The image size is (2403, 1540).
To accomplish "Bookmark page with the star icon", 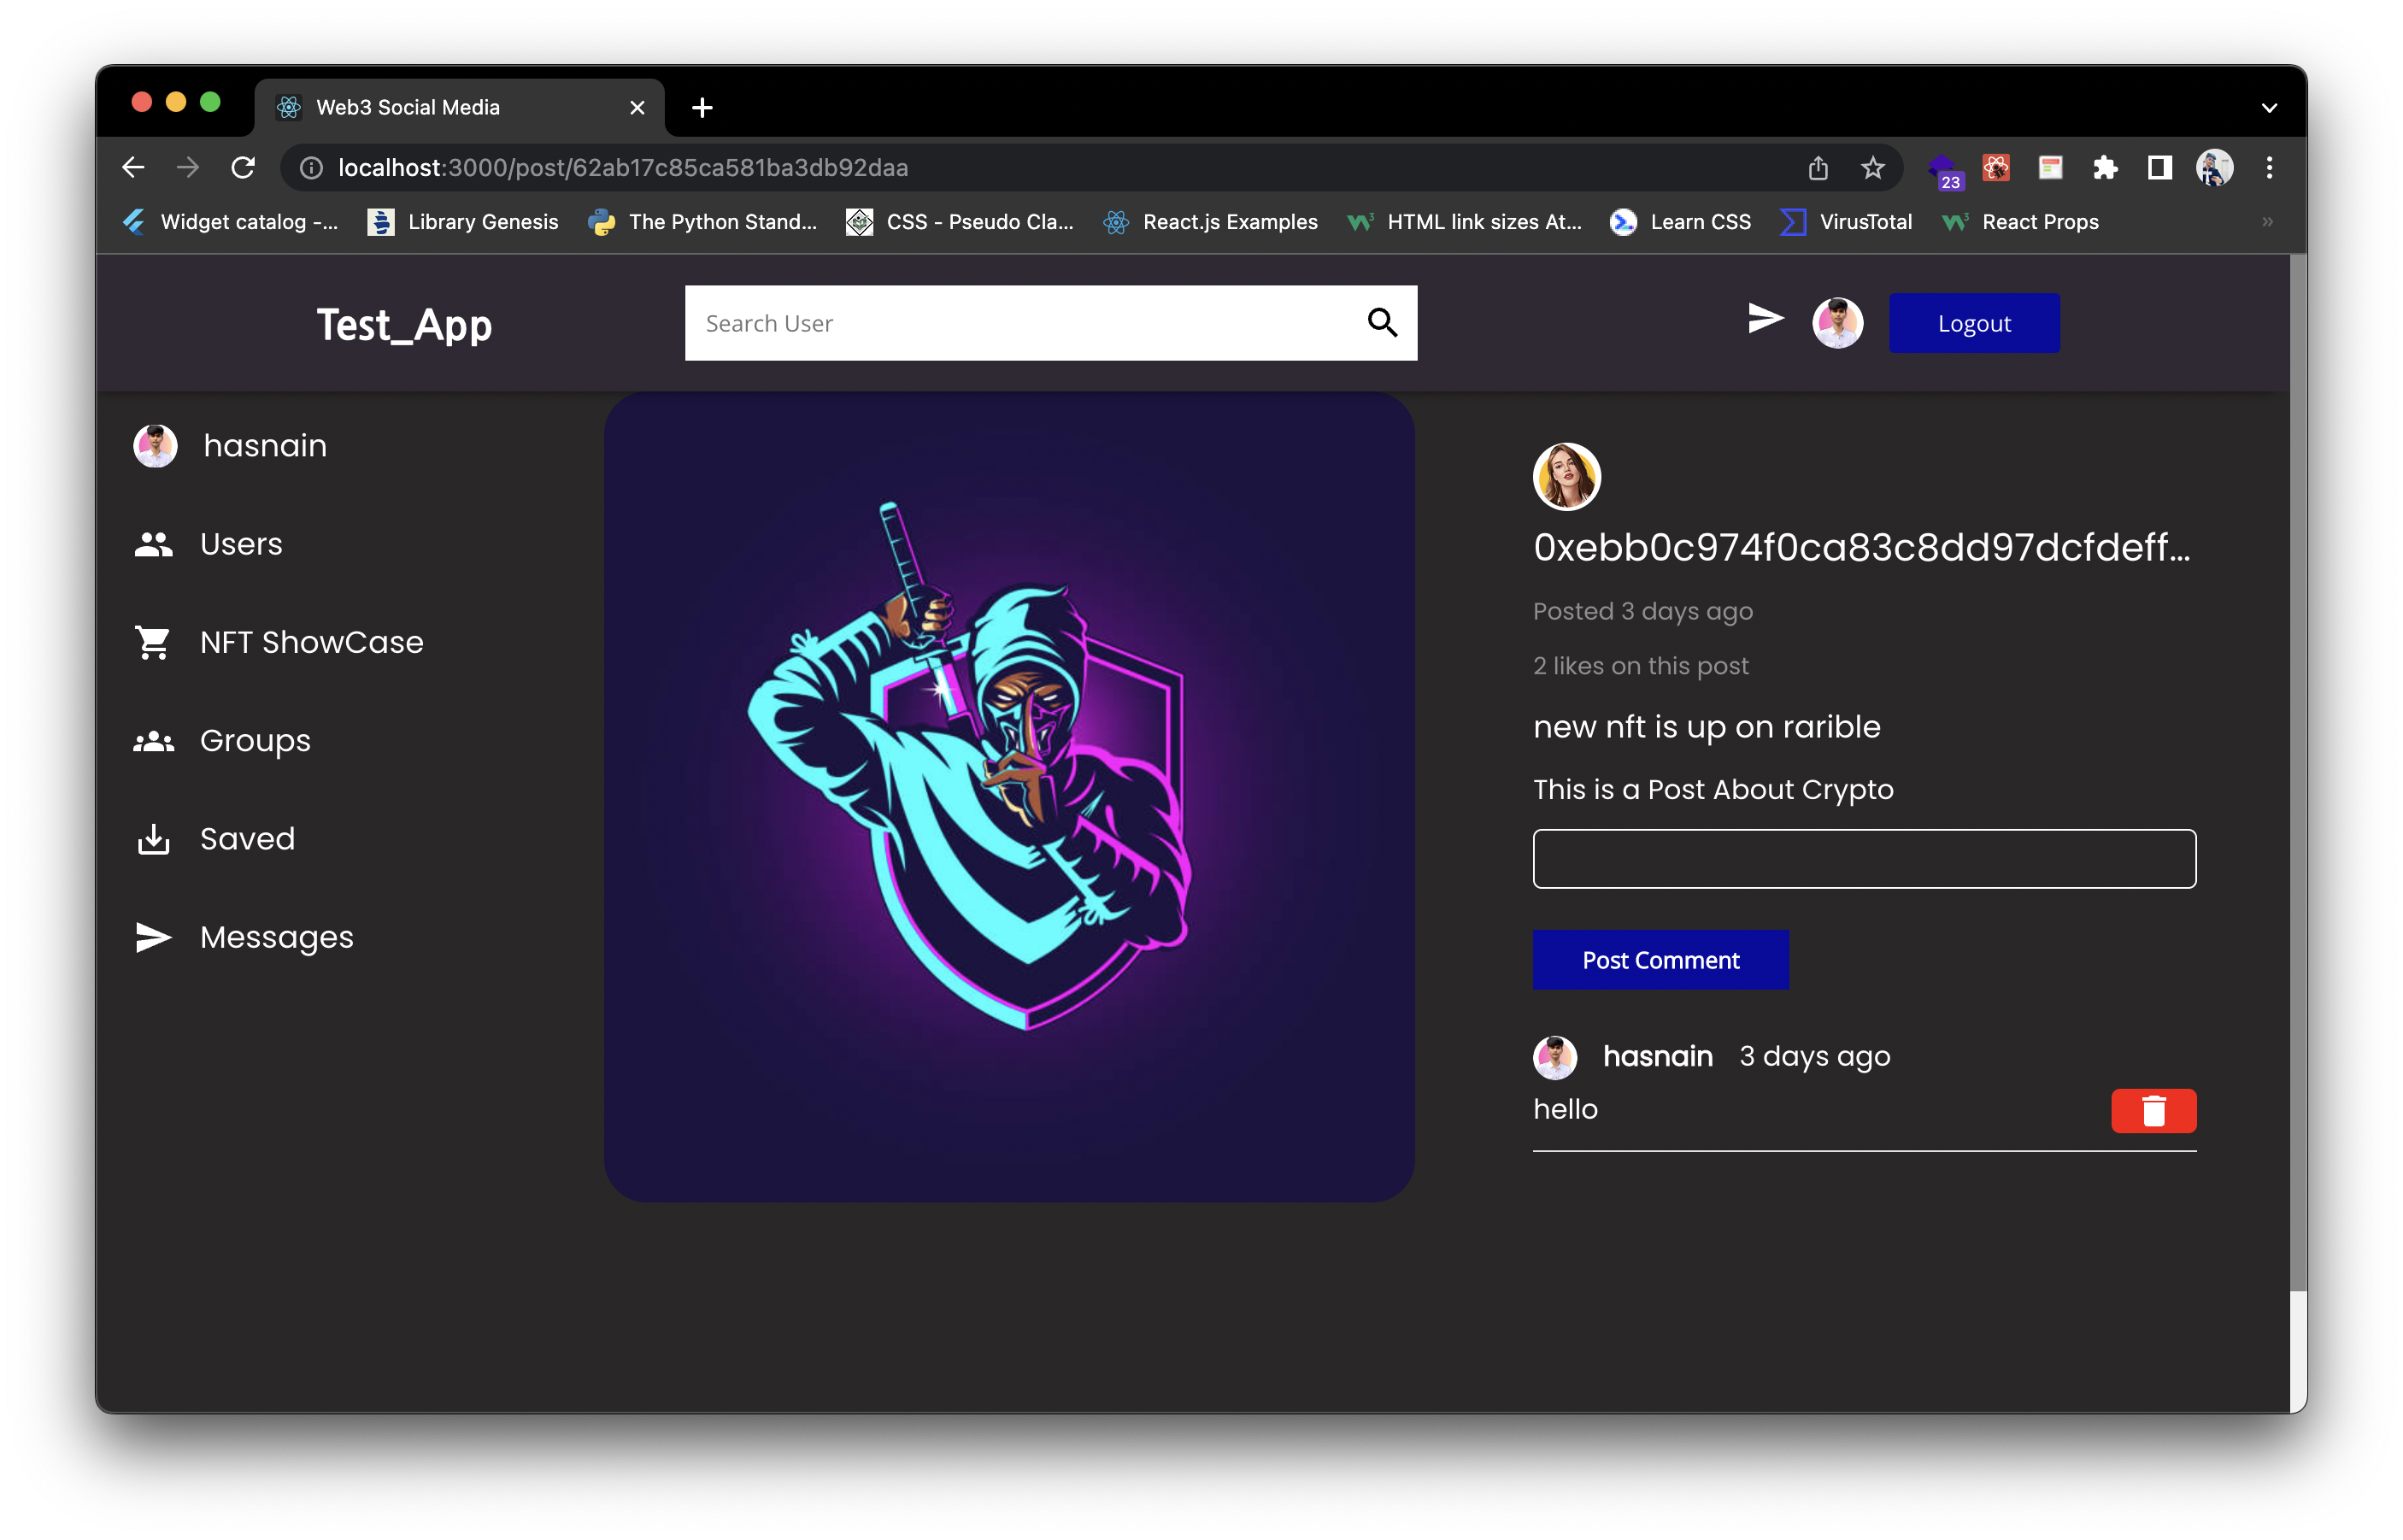I will pyautogui.click(x=1872, y=168).
